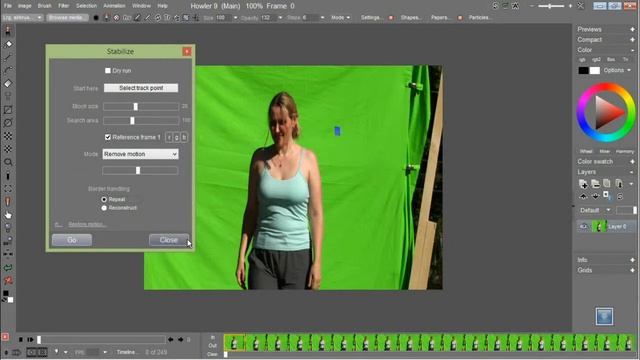Click the Particles button
The image size is (640, 360).
(x=480, y=18)
